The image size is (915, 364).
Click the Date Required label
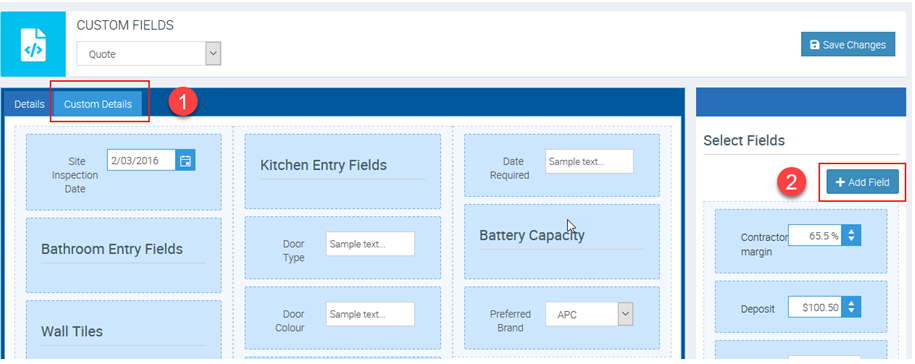click(510, 168)
